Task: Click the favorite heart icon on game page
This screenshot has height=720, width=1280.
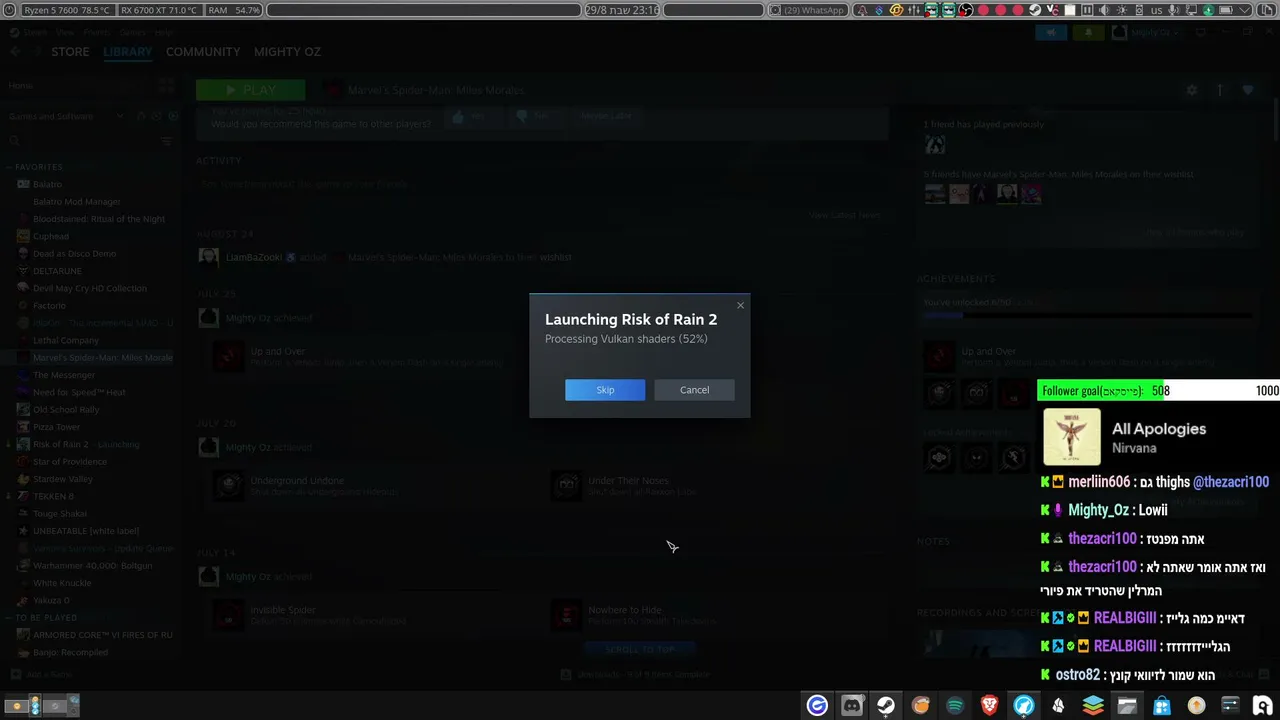Action: pyautogui.click(x=1248, y=90)
